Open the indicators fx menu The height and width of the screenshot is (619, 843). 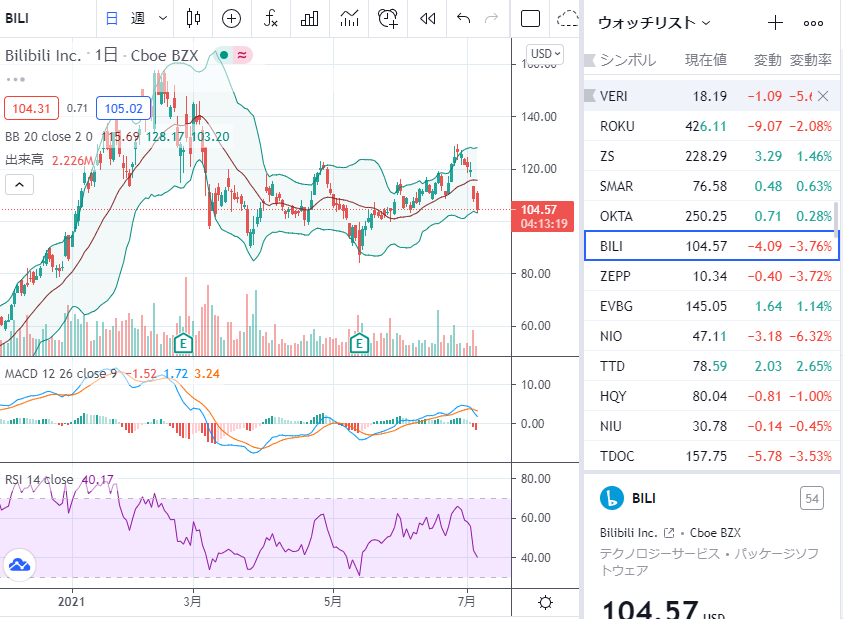point(270,19)
